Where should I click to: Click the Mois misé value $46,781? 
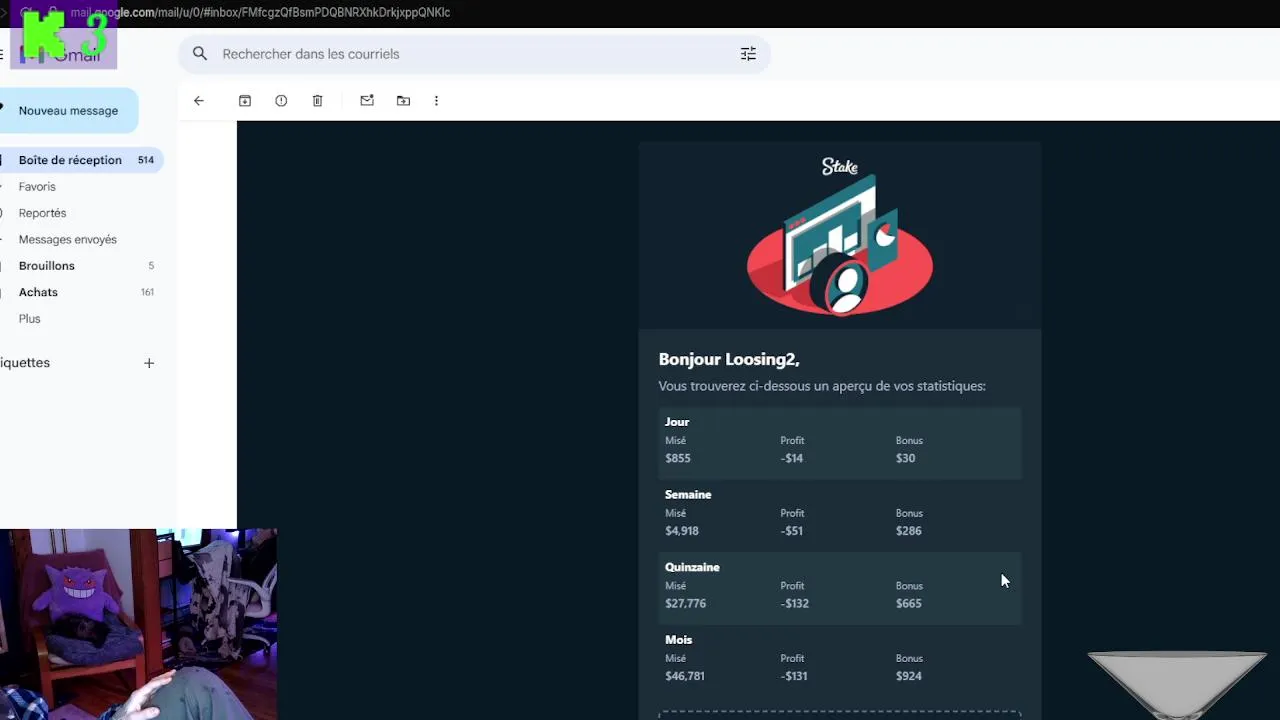click(x=685, y=676)
